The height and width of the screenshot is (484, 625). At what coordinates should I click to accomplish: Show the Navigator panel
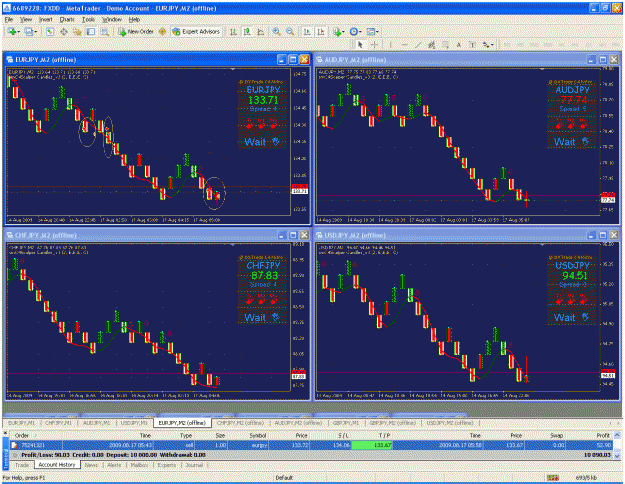click(x=77, y=31)
